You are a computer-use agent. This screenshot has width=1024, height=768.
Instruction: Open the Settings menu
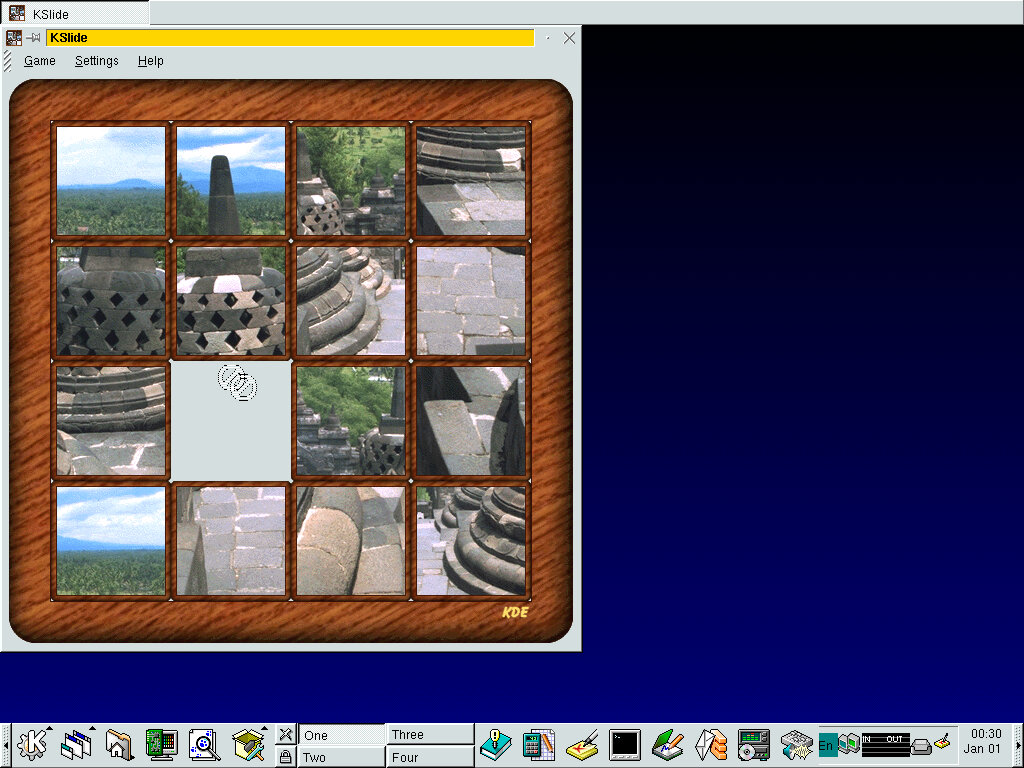[x=96, y=61]
